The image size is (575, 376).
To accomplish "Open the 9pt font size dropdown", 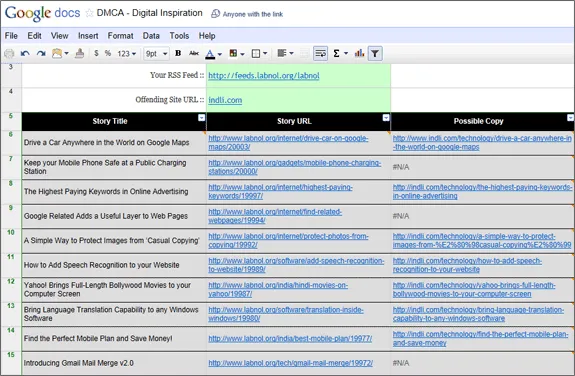I will tap(156, 54).
